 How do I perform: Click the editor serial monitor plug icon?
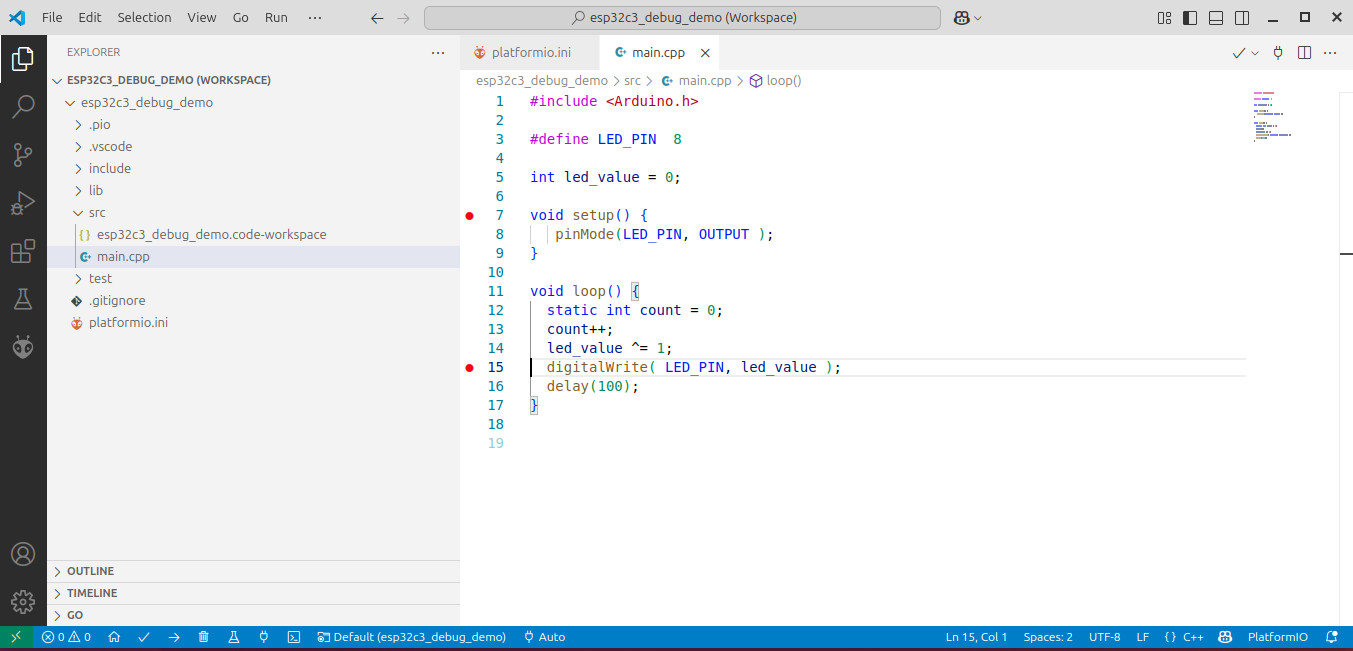1278,53
